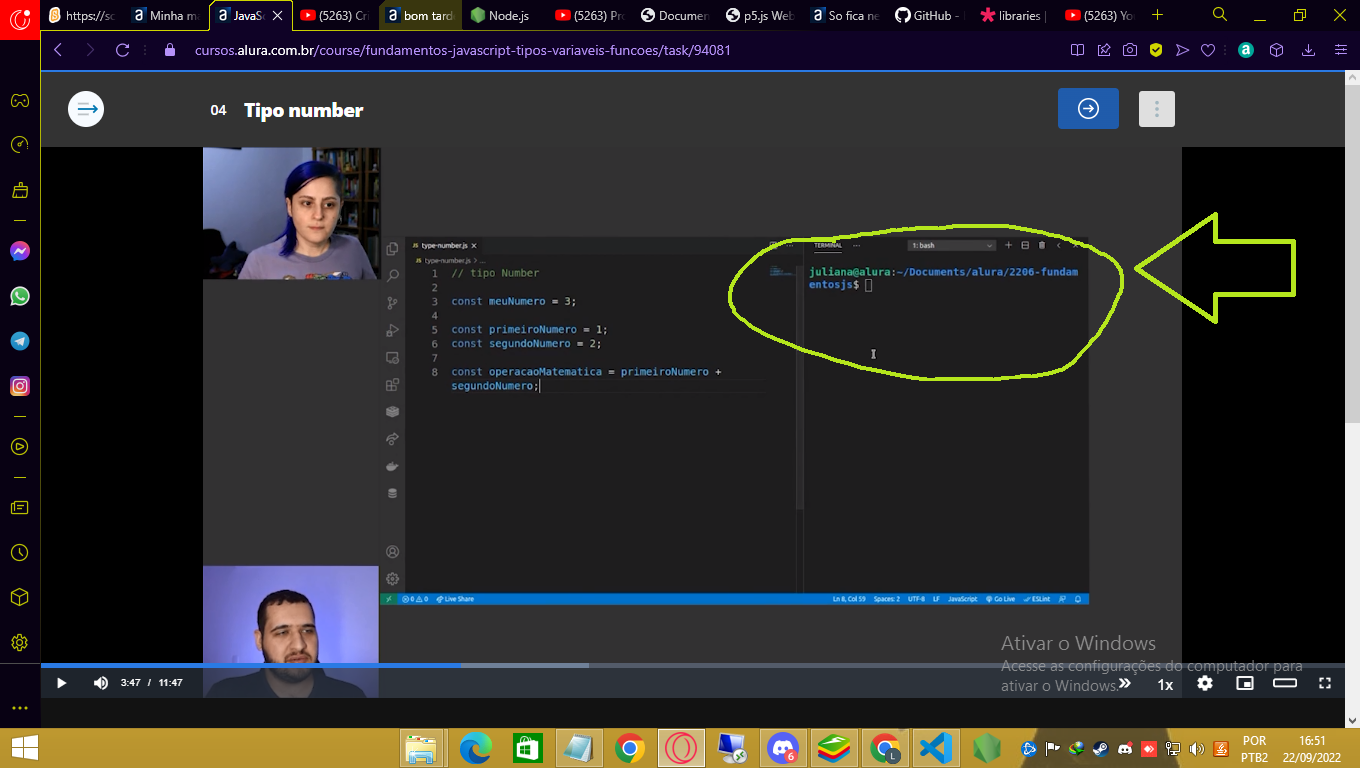
Task: Enter fullscreen video mode
Action: click(1325, 683)
